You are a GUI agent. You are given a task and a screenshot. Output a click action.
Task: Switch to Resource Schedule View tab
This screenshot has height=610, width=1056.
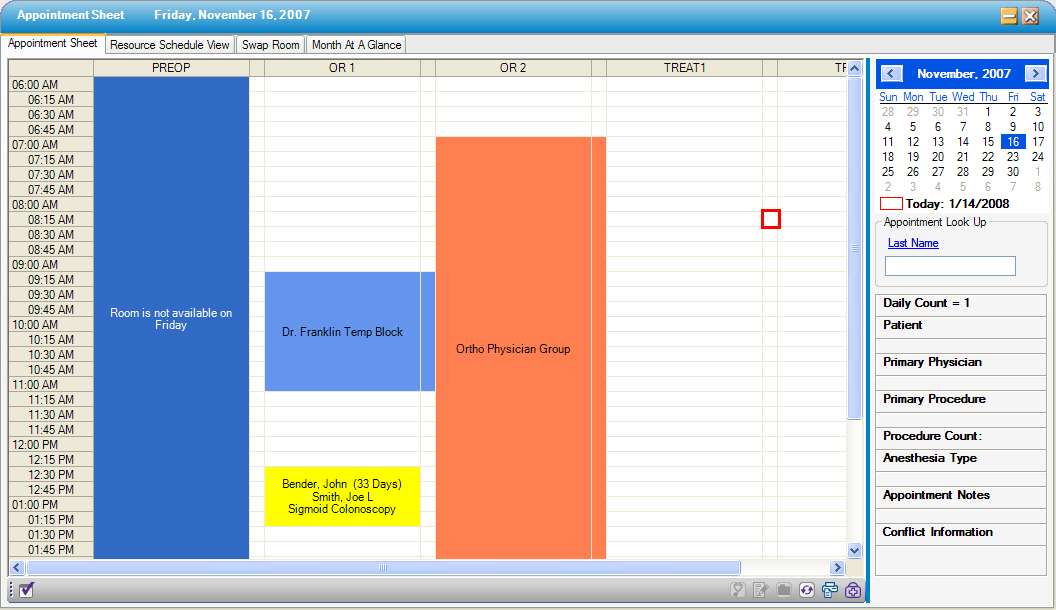tap(170, 45)
